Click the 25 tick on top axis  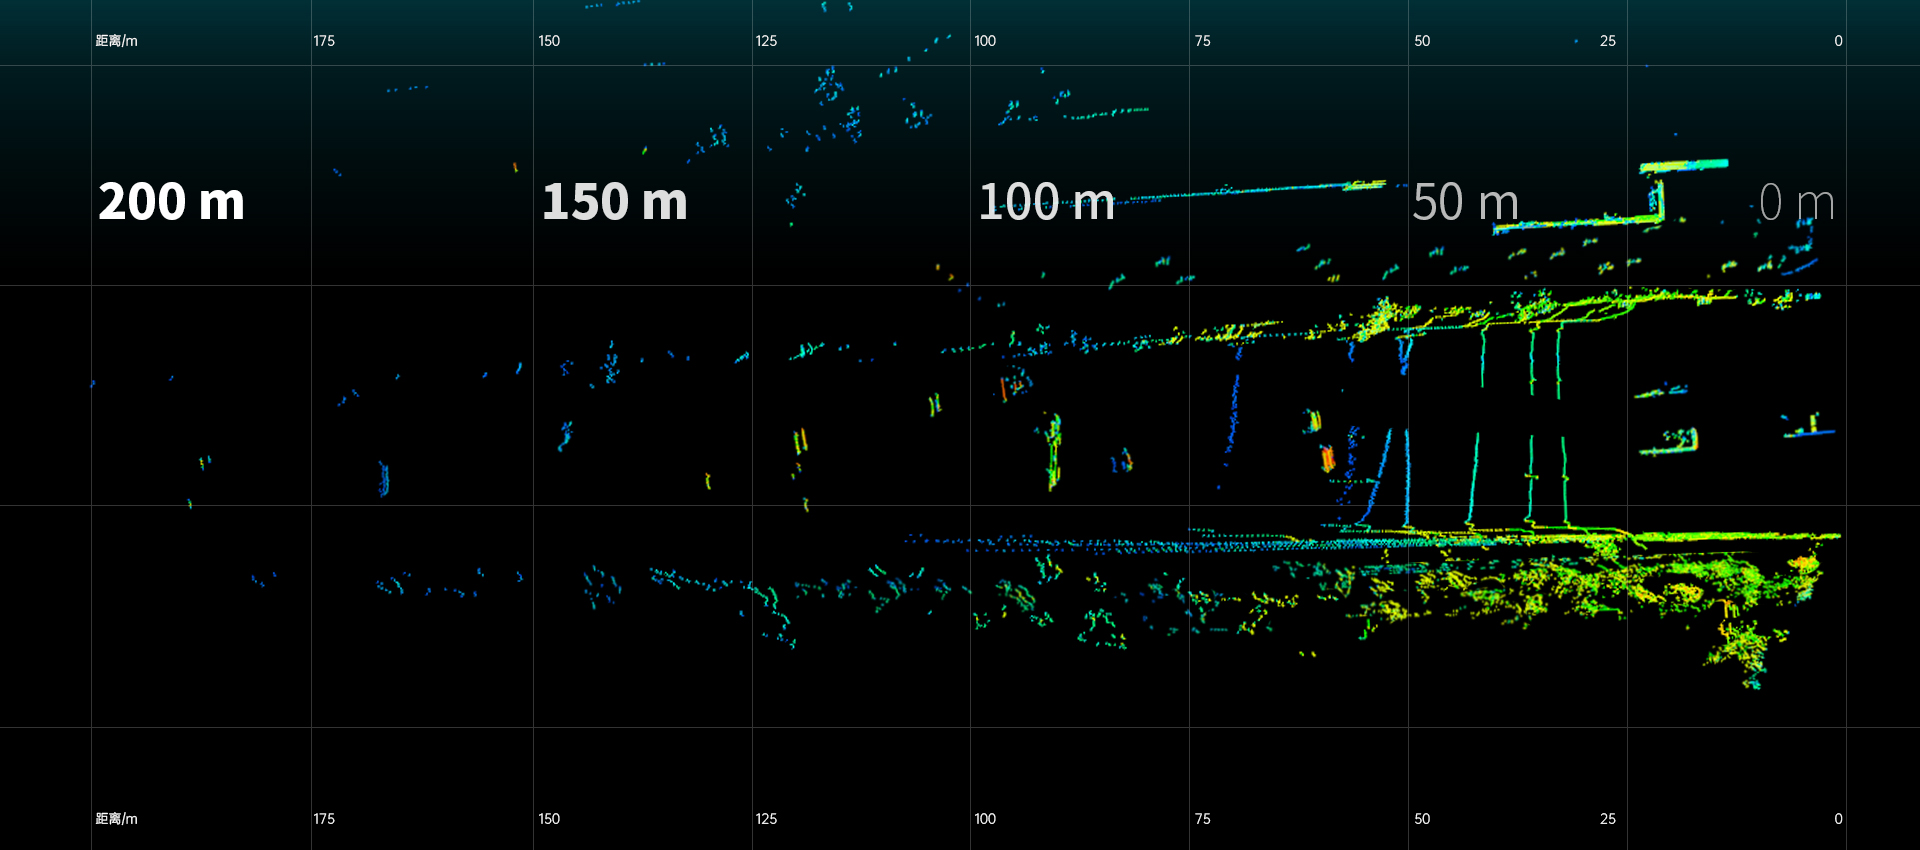click(1607, 41)
